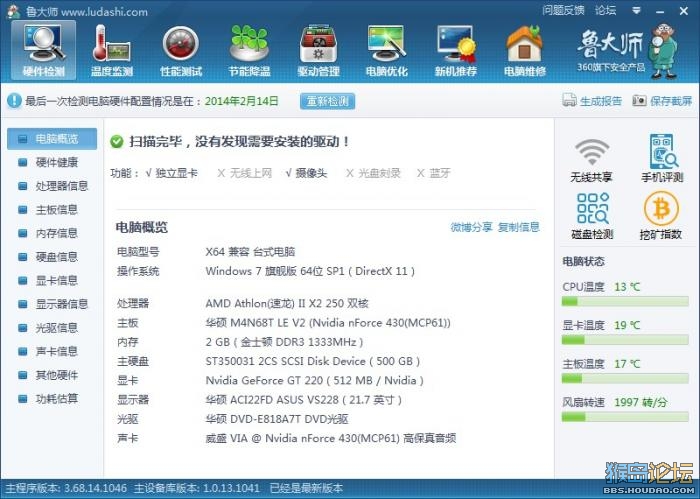This screenshot has width=700, height=499.
Task: Click optical drive value DVD-E818A7T
Action: (277, 419)
